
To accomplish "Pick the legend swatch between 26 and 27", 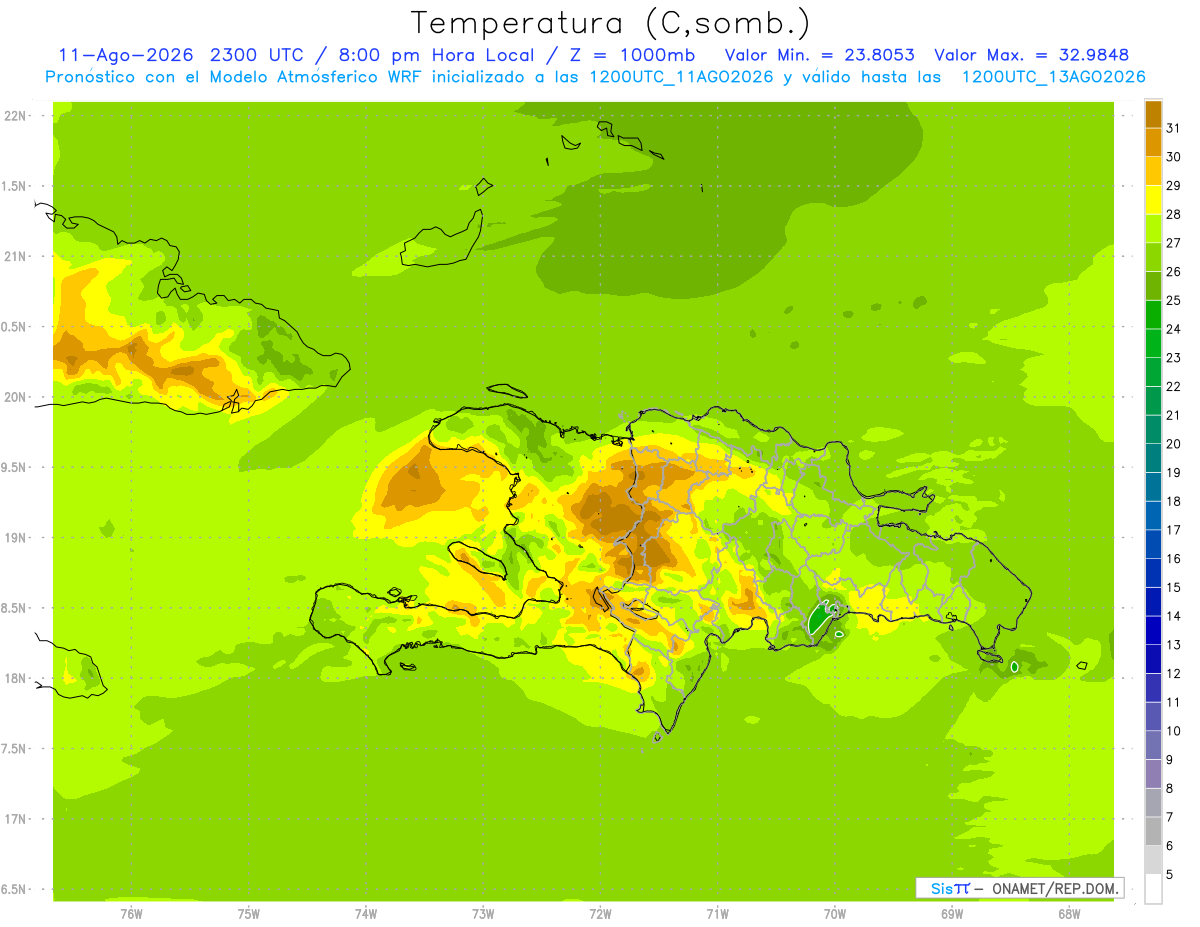I will pyautogui.click(x=1153, y=257).
